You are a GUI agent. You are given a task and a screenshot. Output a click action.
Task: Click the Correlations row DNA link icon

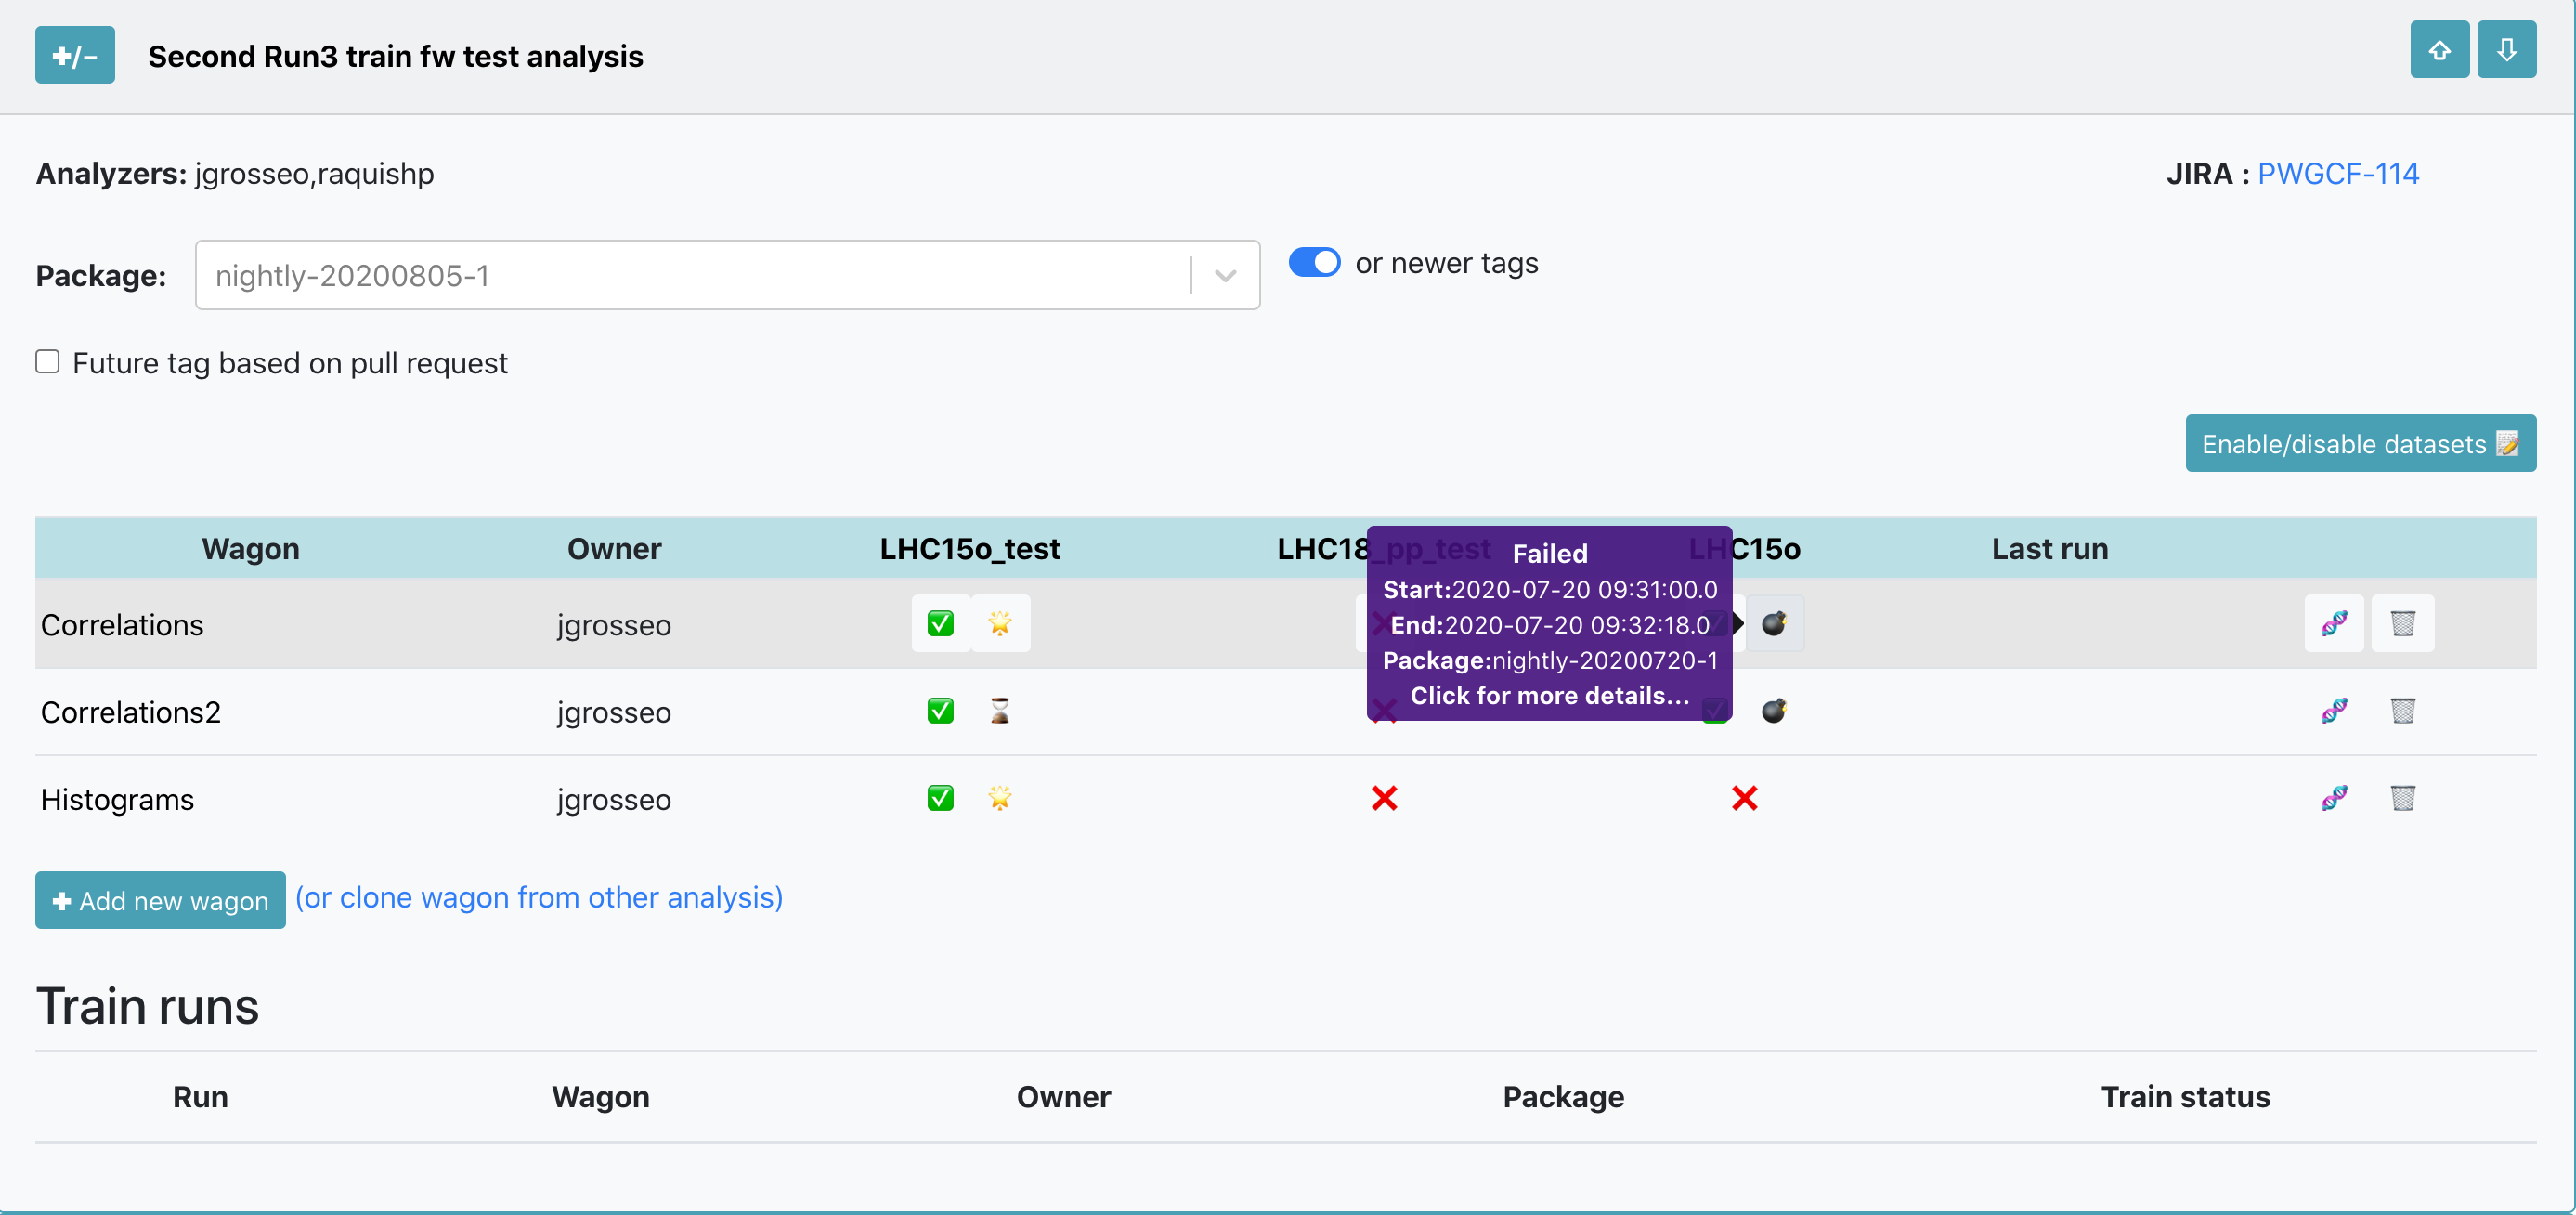pyautogui.click(x=2333, y=624)
